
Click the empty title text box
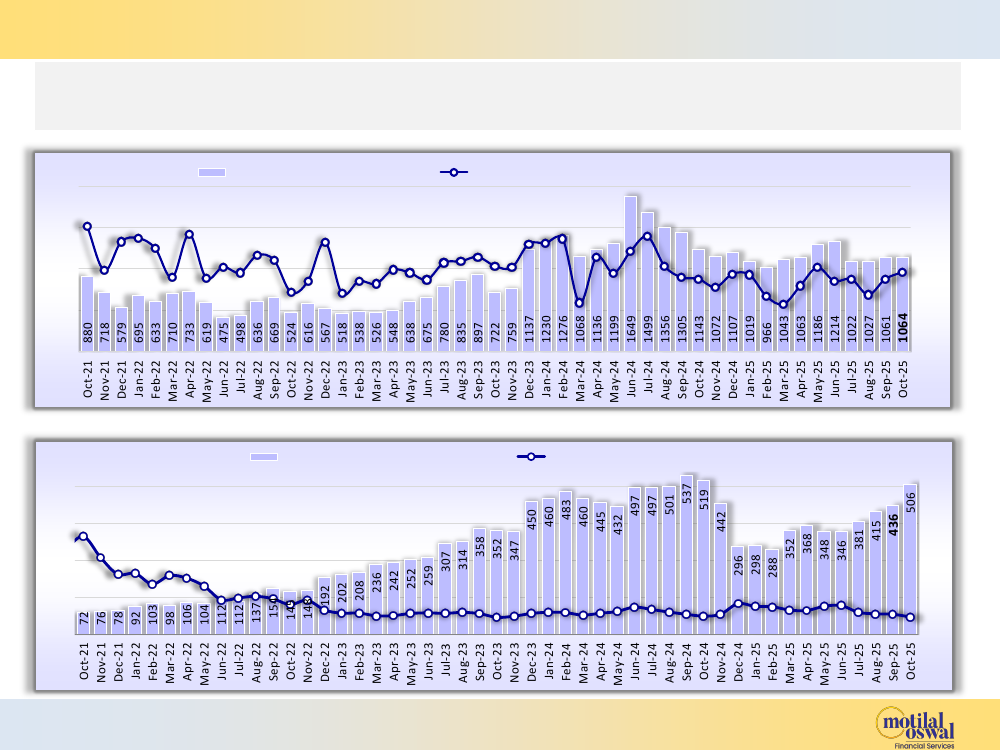[x=498, y=96]
